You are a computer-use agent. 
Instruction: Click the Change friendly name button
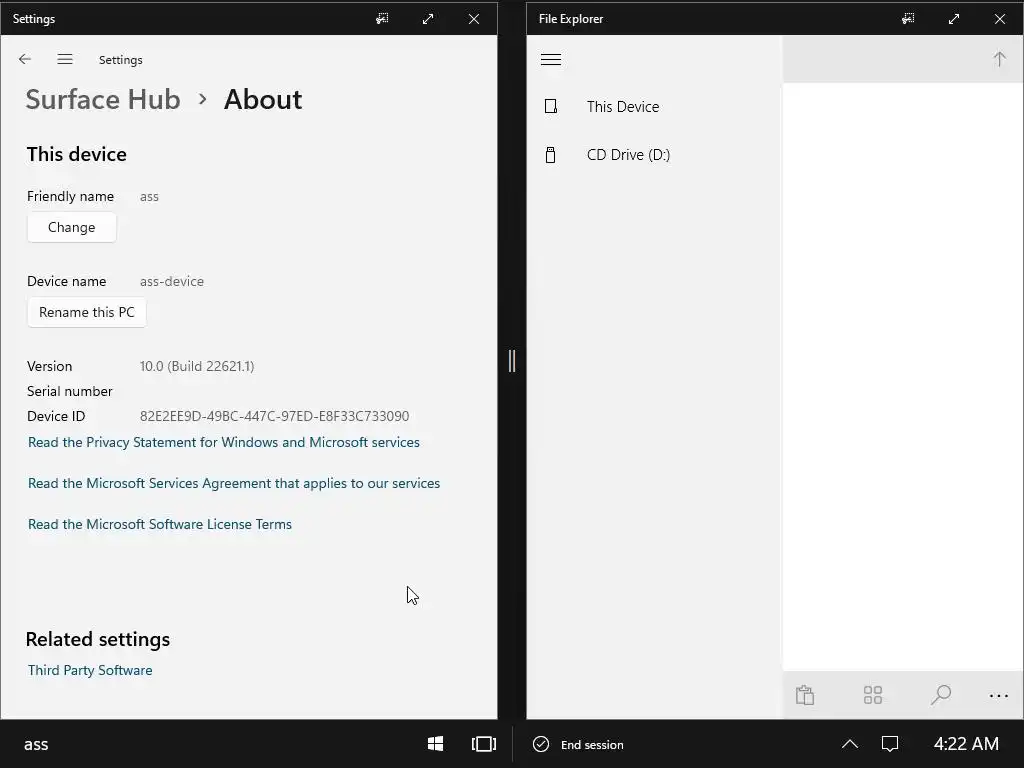[x=72, y=227]
